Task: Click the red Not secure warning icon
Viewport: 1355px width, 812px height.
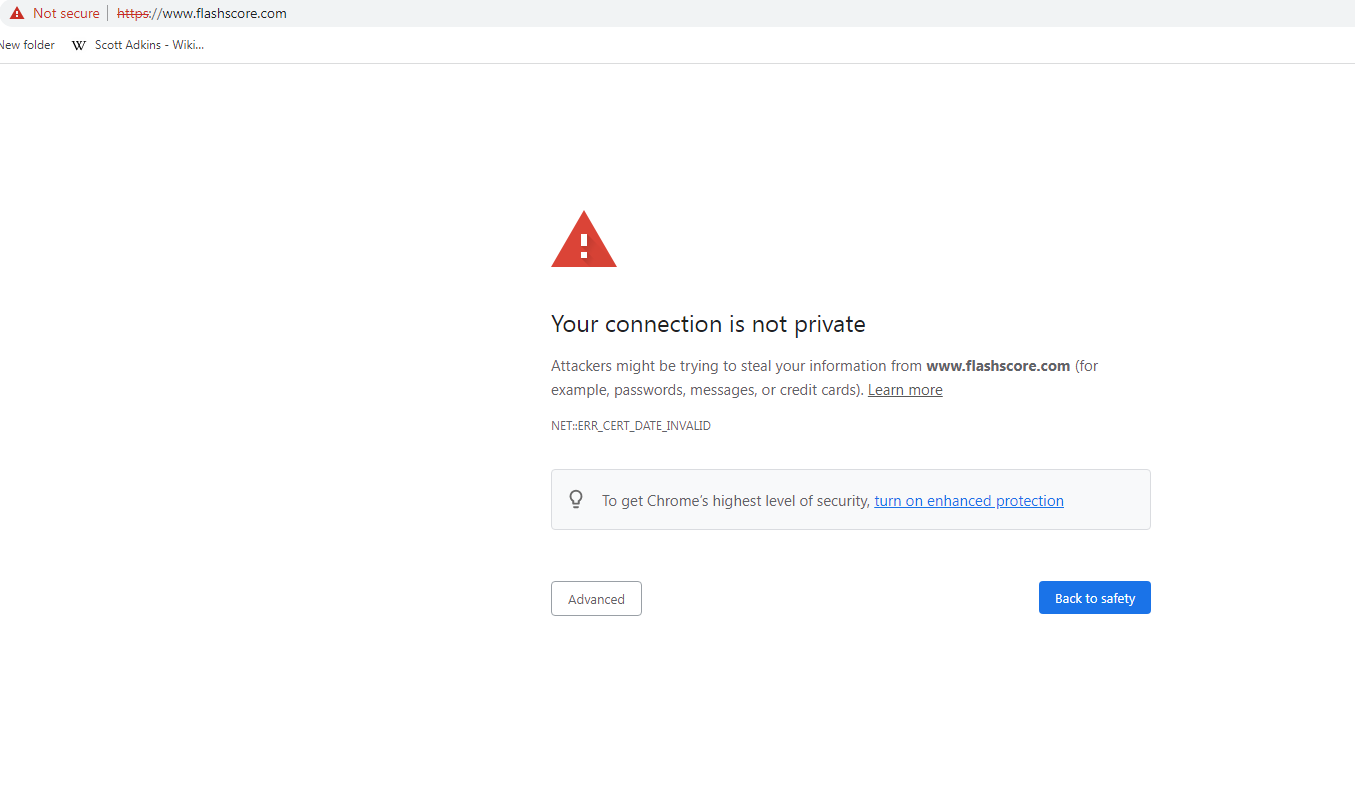Action: (x=16, y=14)
